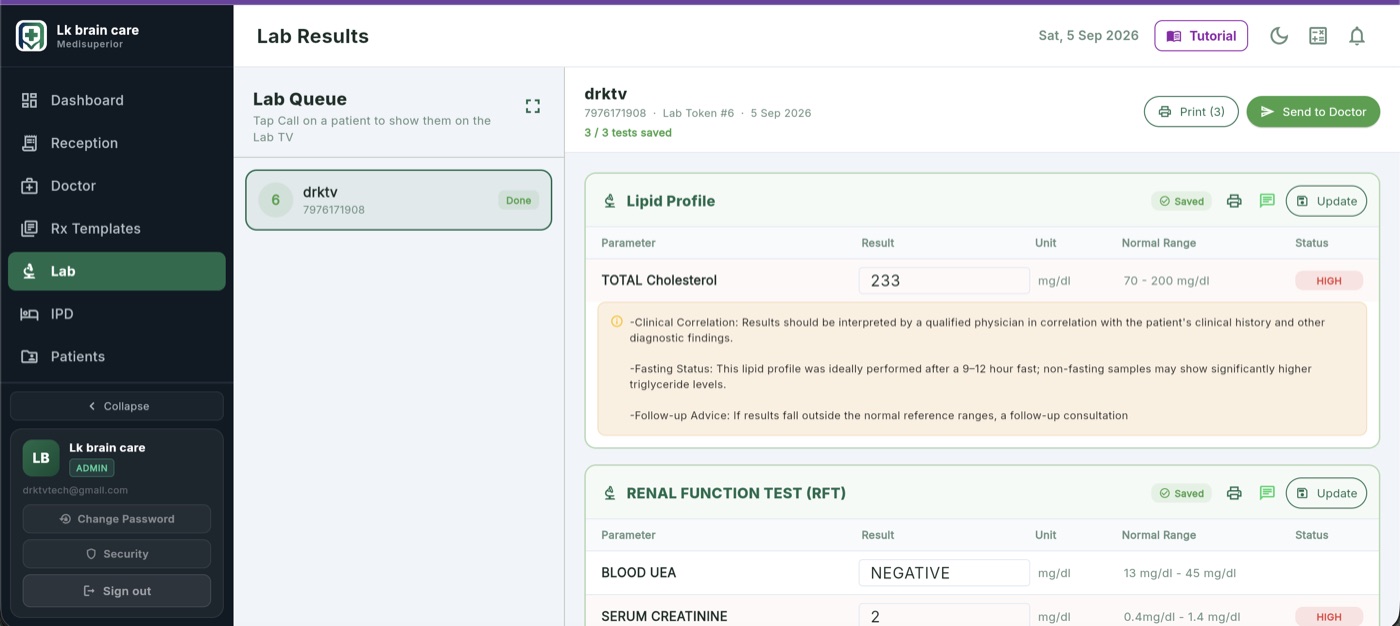This screenshot has height=626, width=1400.
Task: Click the Lk brain care logo icon
Action: pos(31,36)
